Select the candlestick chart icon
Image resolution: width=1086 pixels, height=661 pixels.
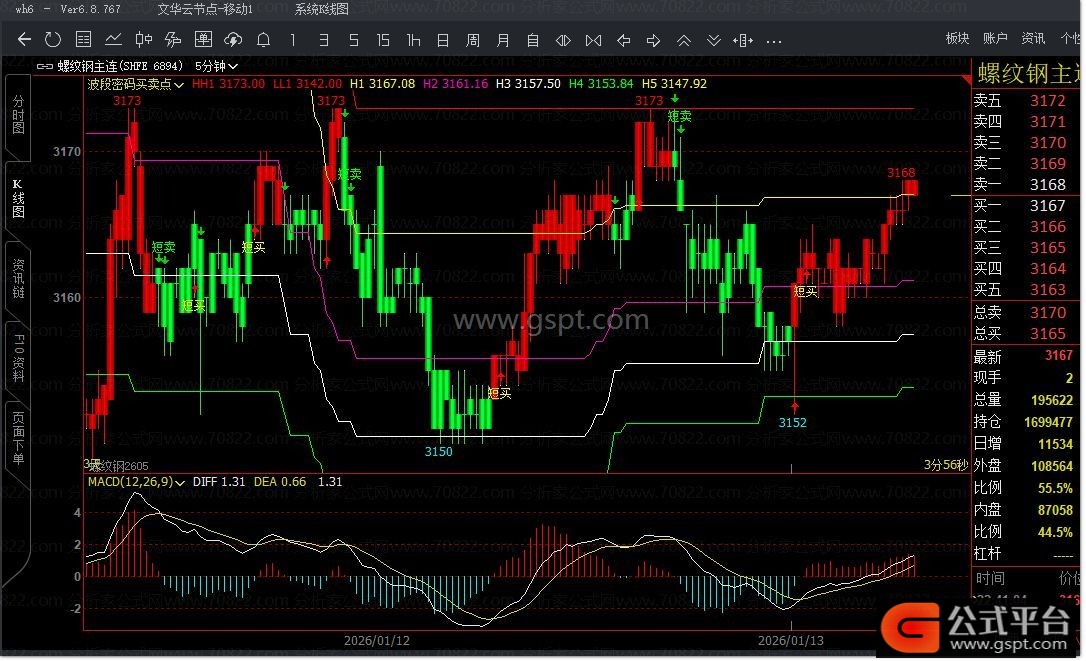pyautogui.click(x=143, y=40)
